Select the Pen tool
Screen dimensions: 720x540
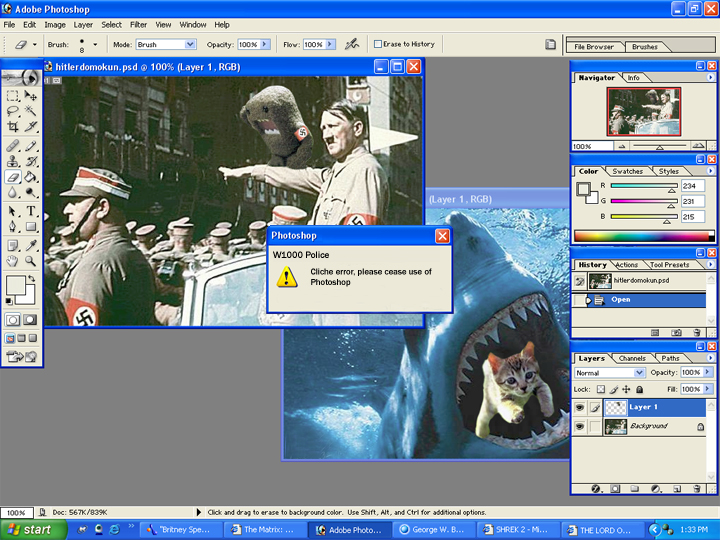[13, 226]
